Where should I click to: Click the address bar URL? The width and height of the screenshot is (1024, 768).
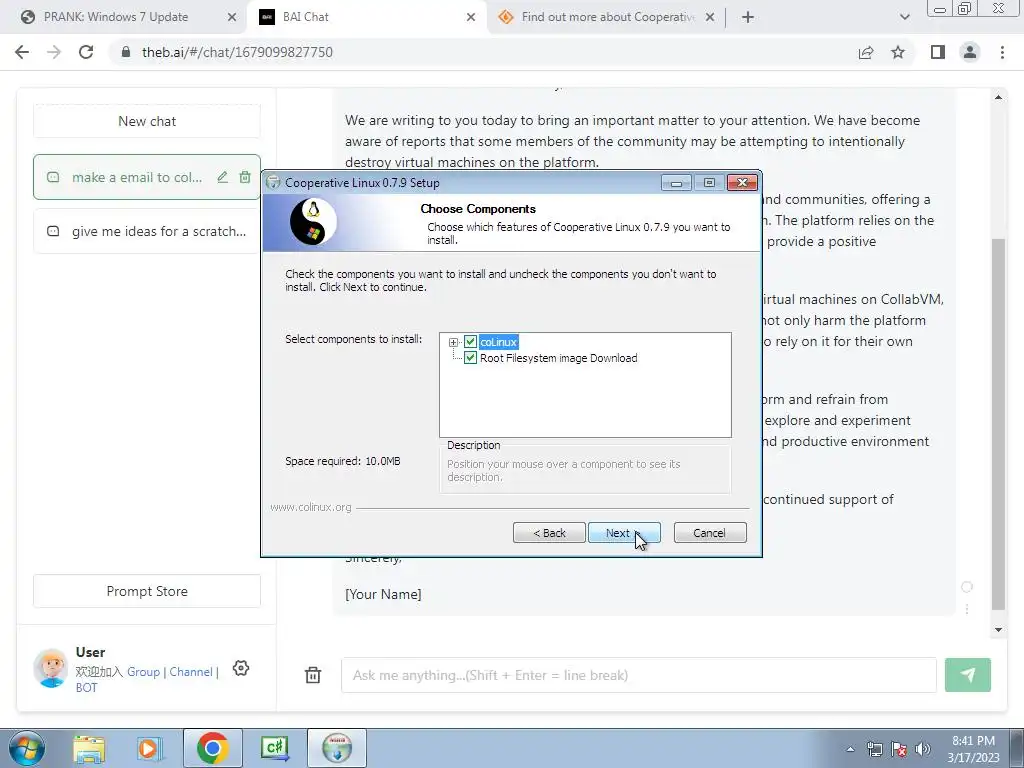(x=237, y=52)
